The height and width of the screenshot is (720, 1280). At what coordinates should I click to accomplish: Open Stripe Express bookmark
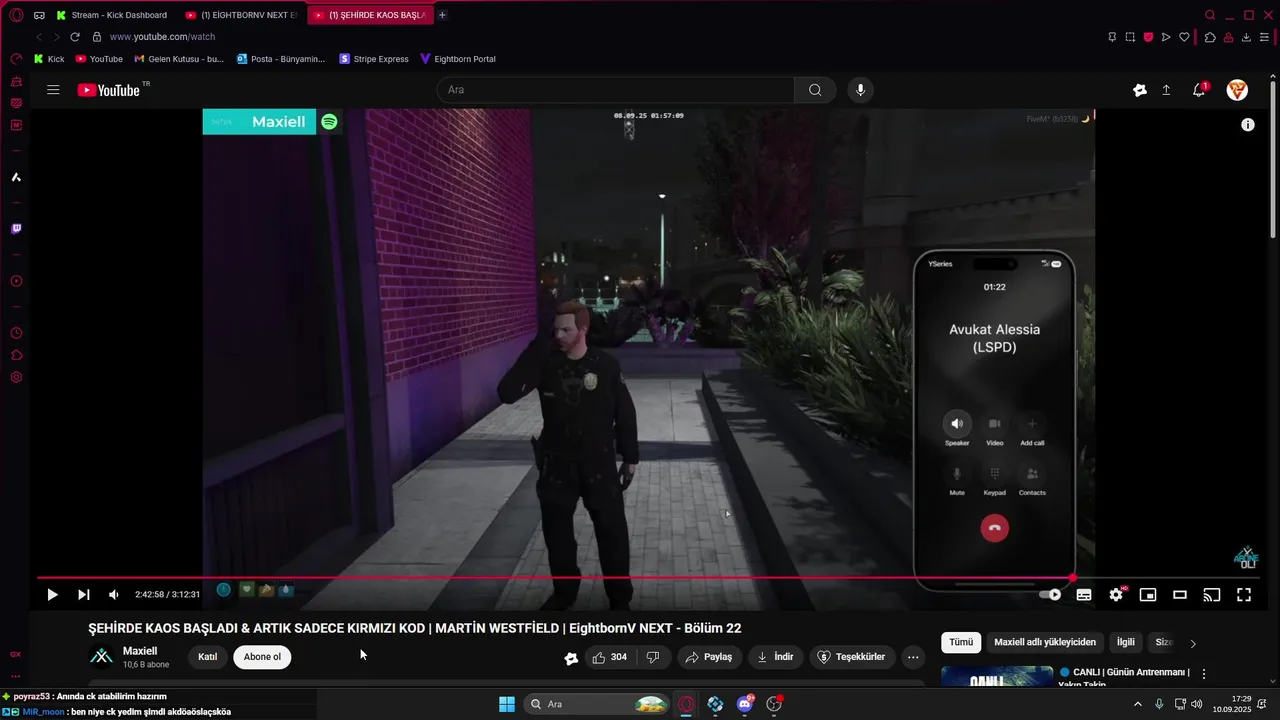click(x=374, y=59)
